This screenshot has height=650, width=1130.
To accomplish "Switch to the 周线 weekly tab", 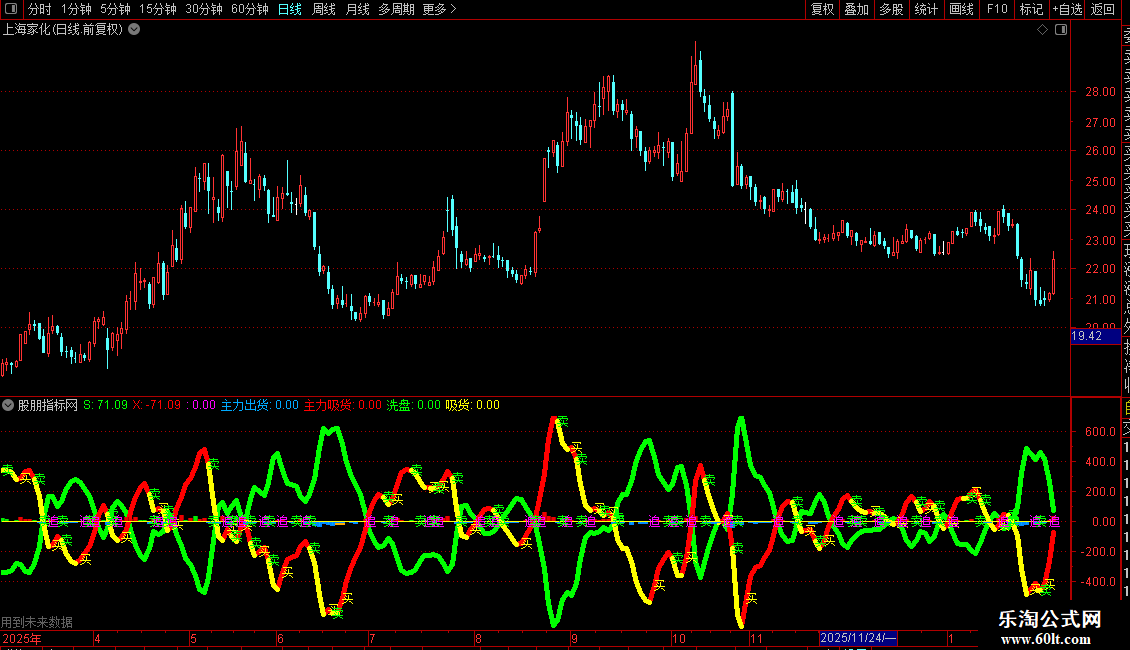I will point(324,9).
